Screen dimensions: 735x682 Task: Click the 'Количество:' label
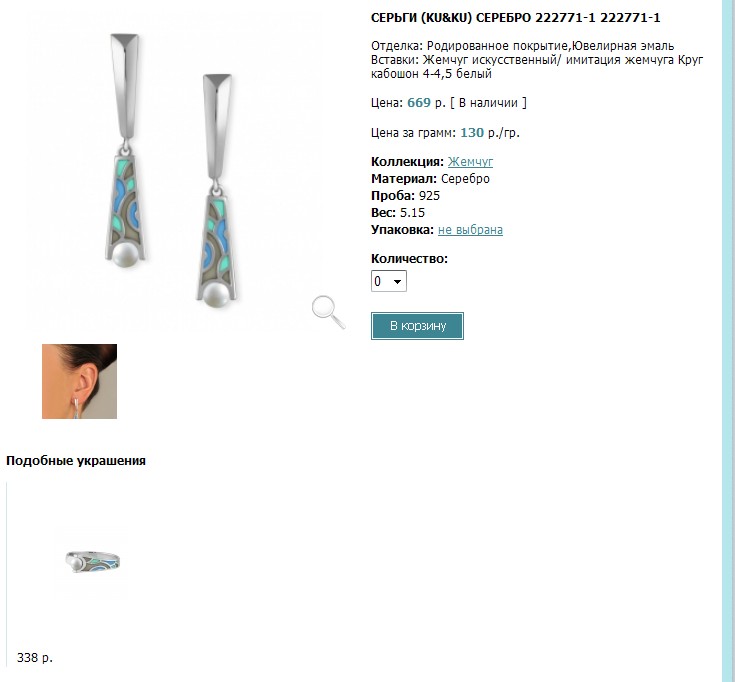pos(409,259)
